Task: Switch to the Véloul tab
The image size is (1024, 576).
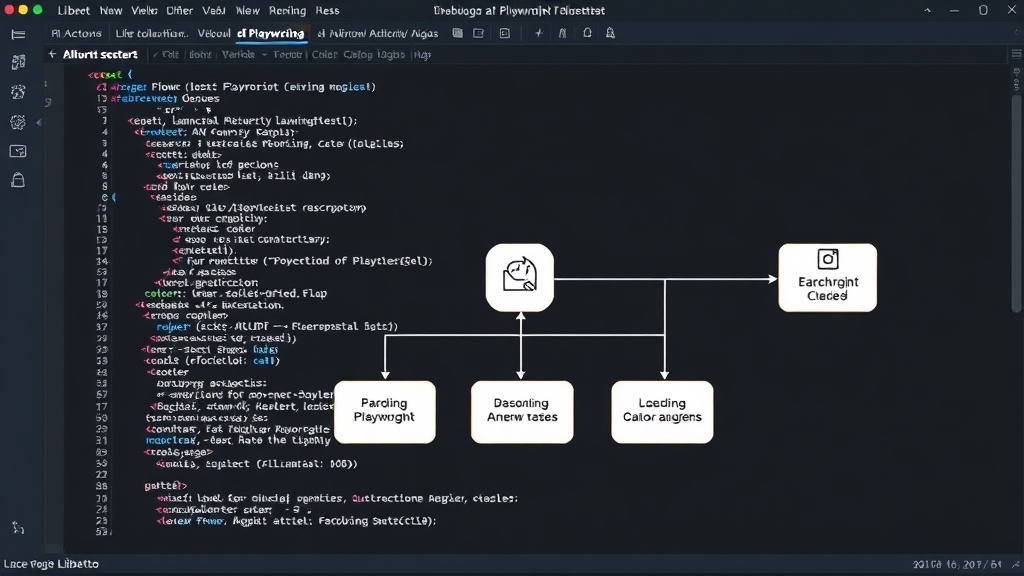Action: pyautogui.click(x=214, y=33)
